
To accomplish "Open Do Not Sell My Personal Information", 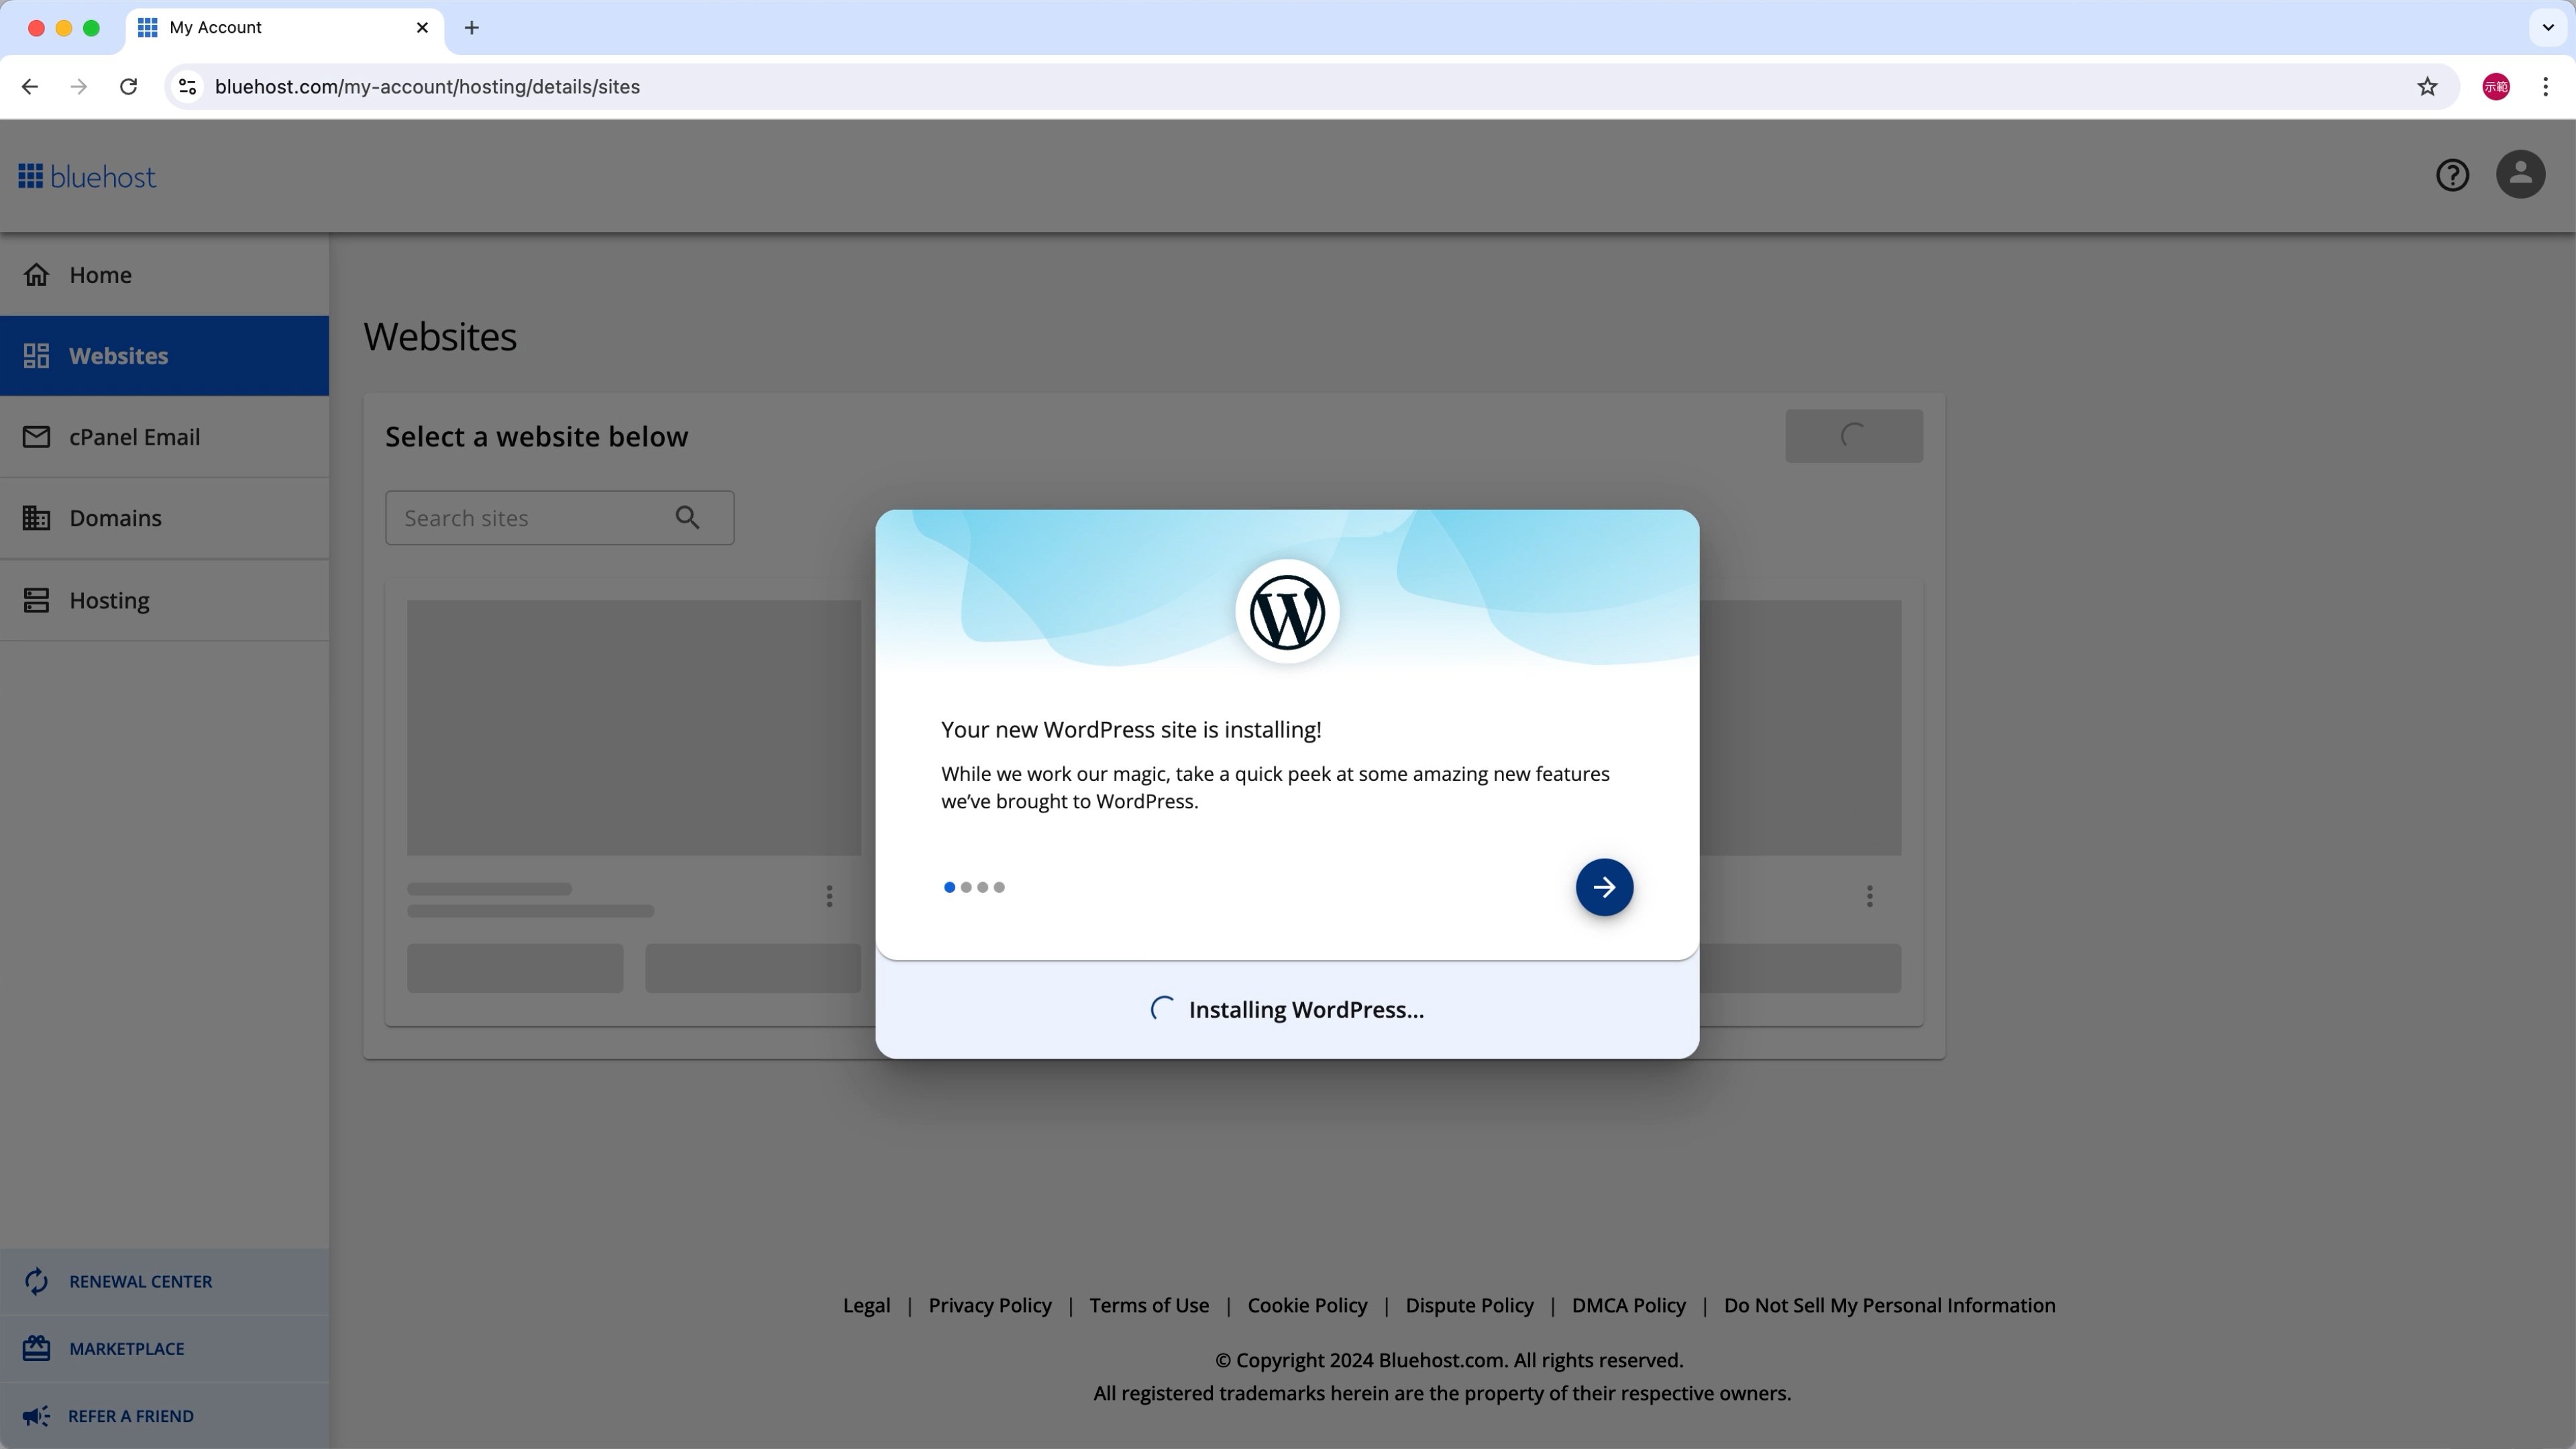I will (1889, 1305).
